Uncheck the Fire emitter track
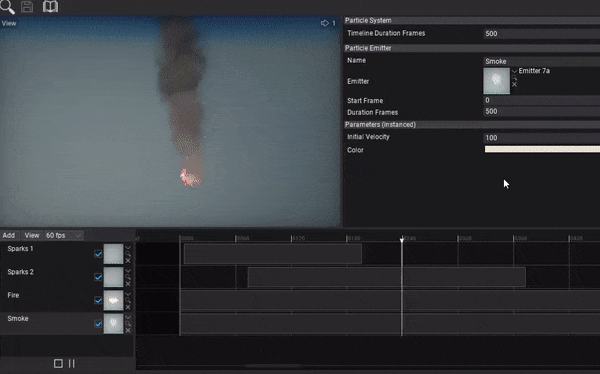Viewport: 600px width, 374px height. coord(98,301)
